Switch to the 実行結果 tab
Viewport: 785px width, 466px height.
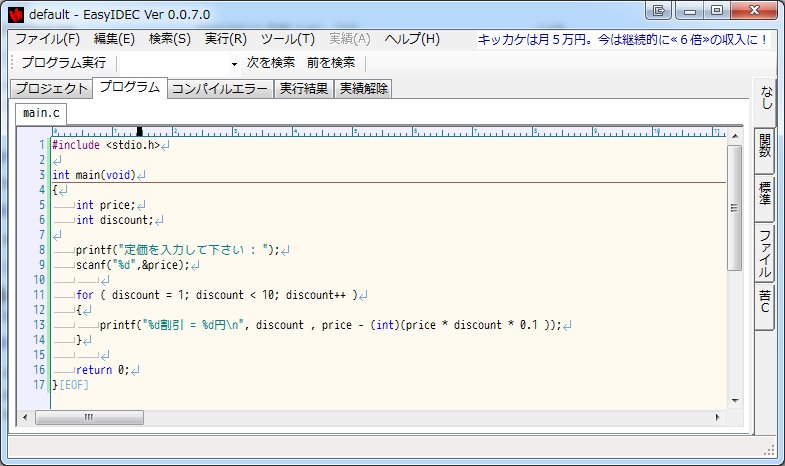click(303, 88)
